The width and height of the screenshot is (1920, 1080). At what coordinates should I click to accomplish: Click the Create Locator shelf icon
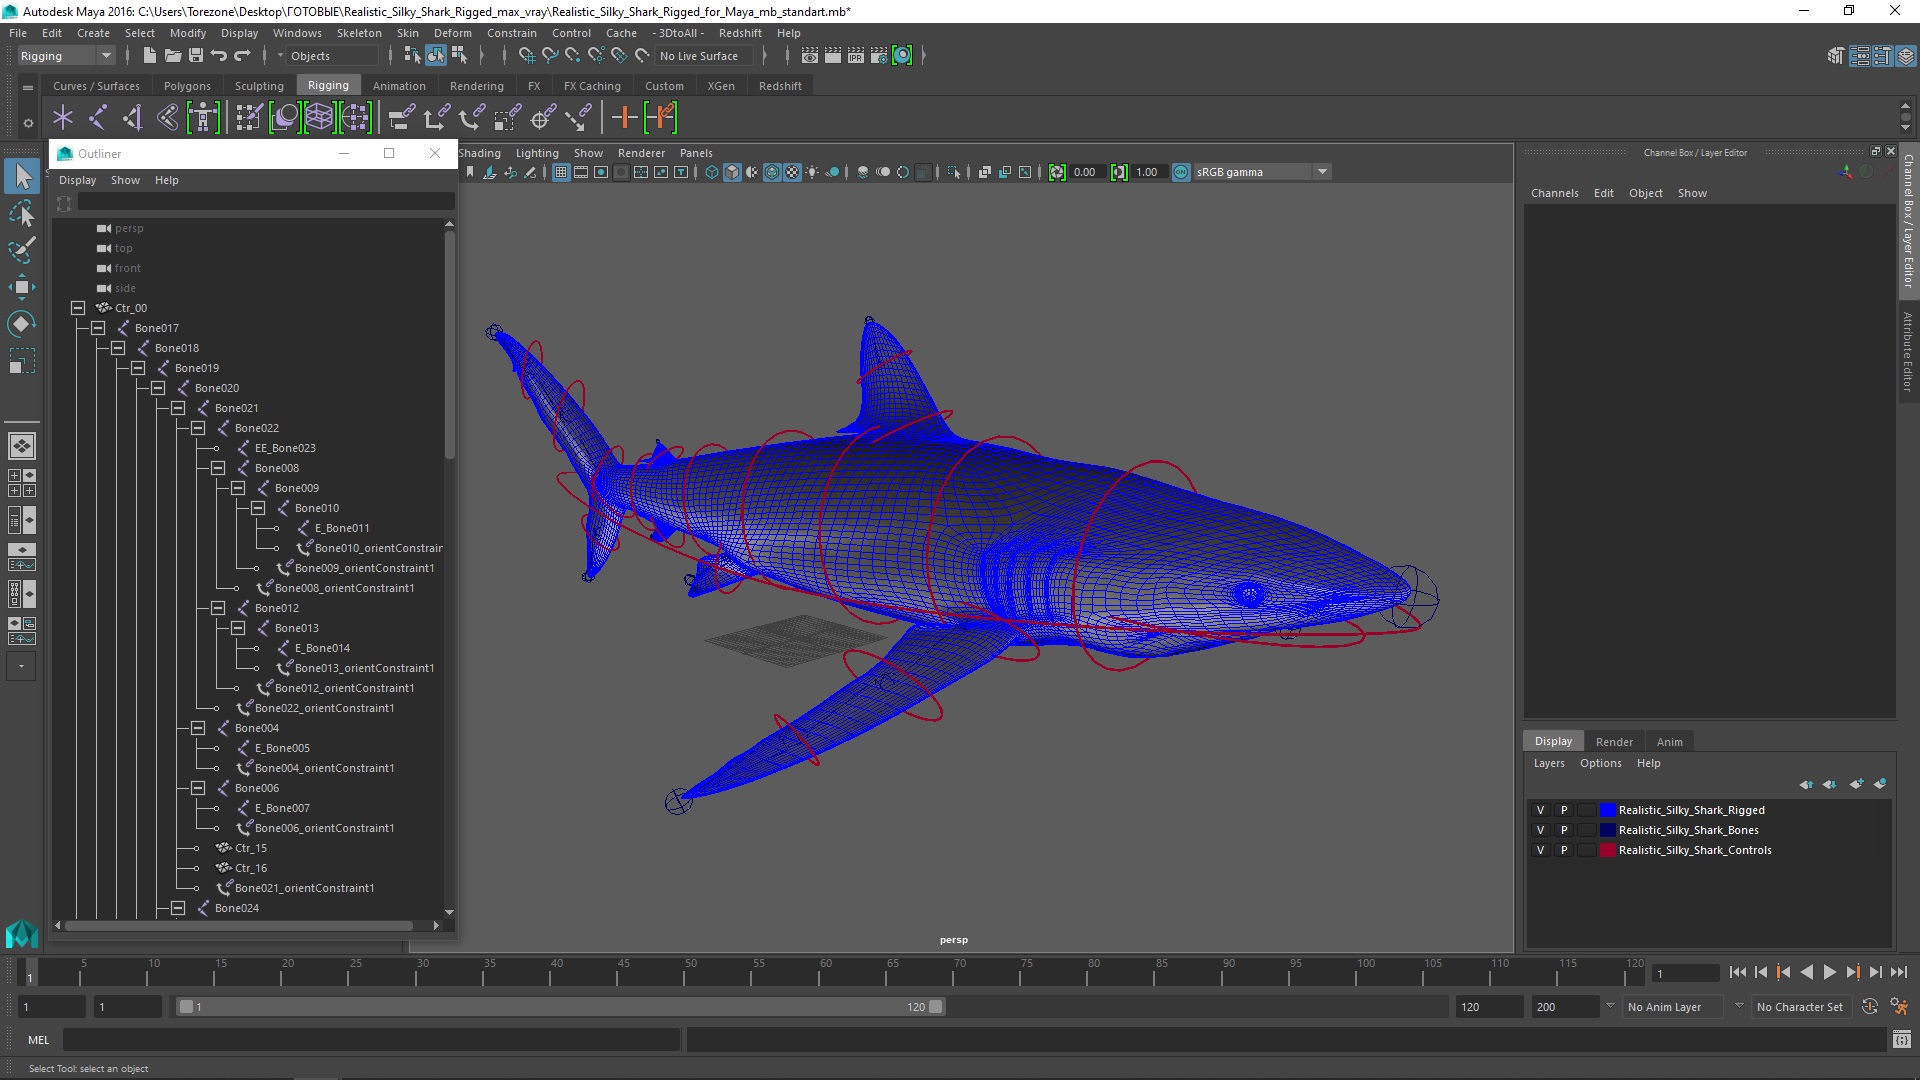[x=63, y=118]
